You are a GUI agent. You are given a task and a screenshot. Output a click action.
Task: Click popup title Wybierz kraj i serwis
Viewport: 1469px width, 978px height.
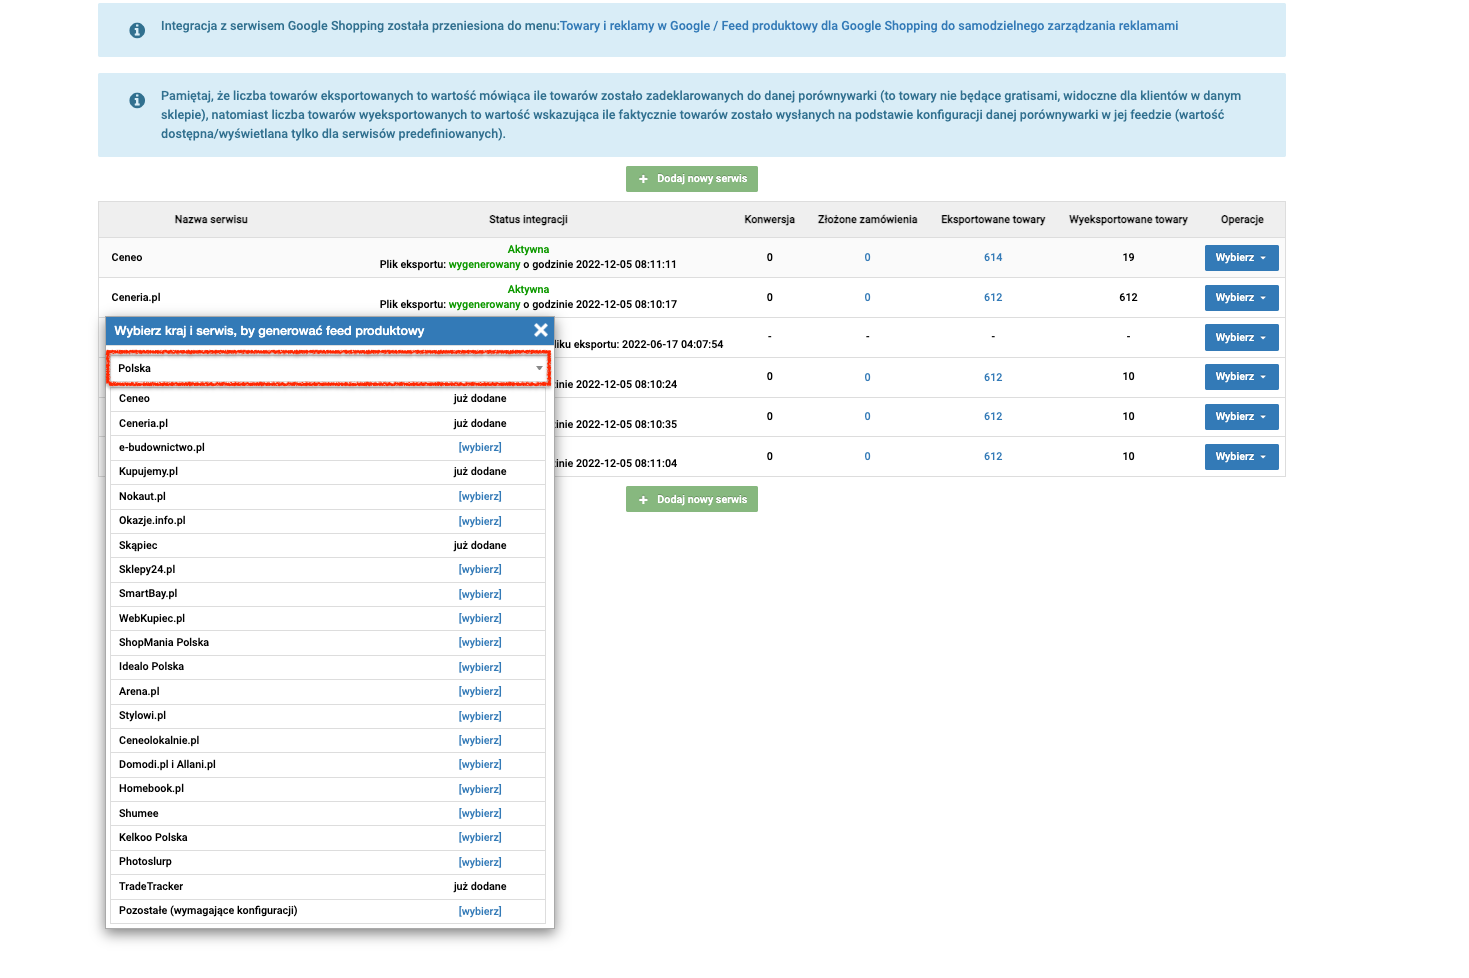(269, 330)
